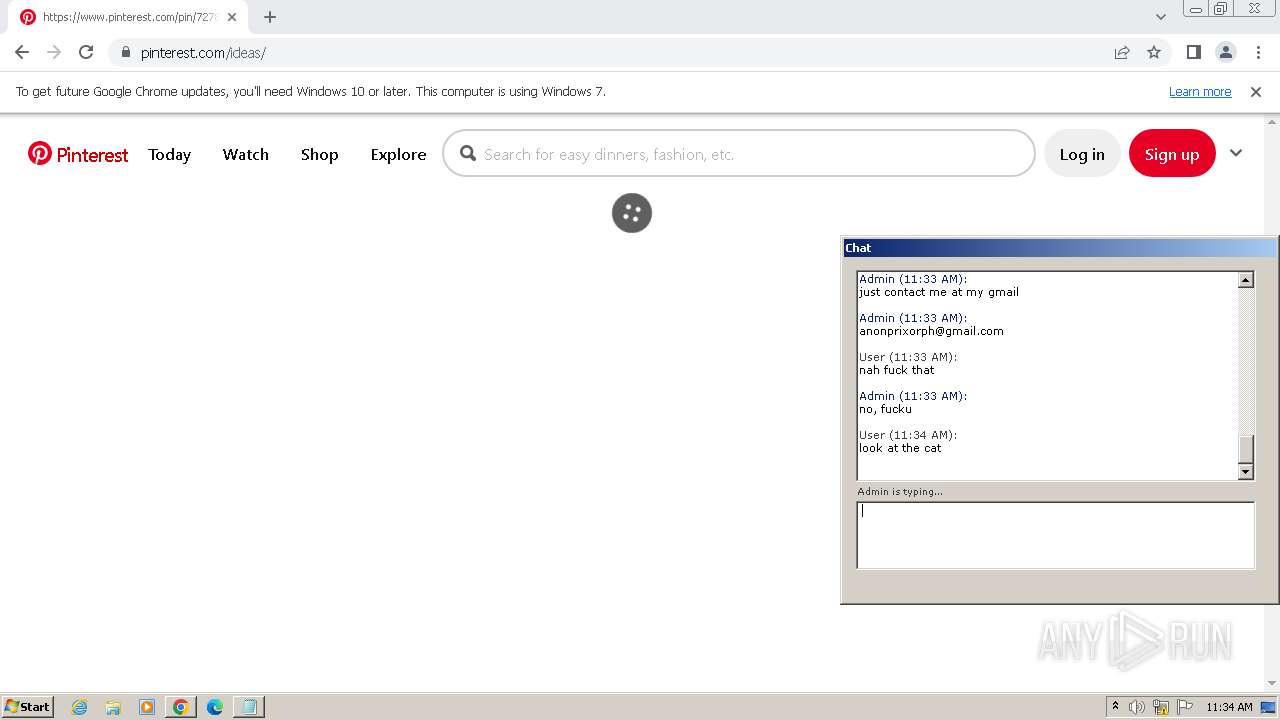Screen dimensions: 1280x720
Task: Click the Pinterest logo
Action: pos(78,154)
